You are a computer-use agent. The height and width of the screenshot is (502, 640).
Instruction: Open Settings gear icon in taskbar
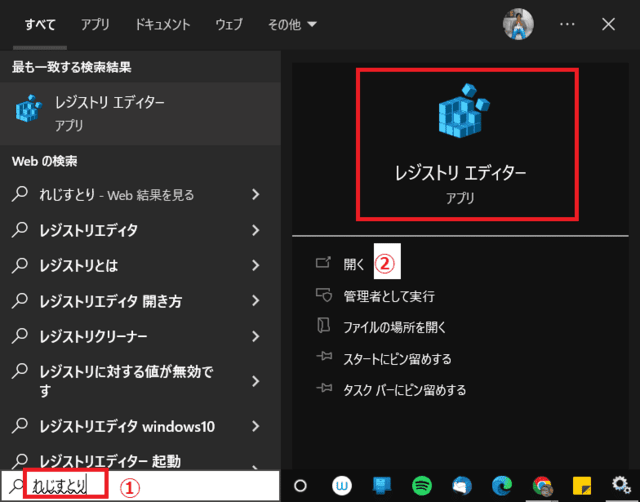coord(621,486)
